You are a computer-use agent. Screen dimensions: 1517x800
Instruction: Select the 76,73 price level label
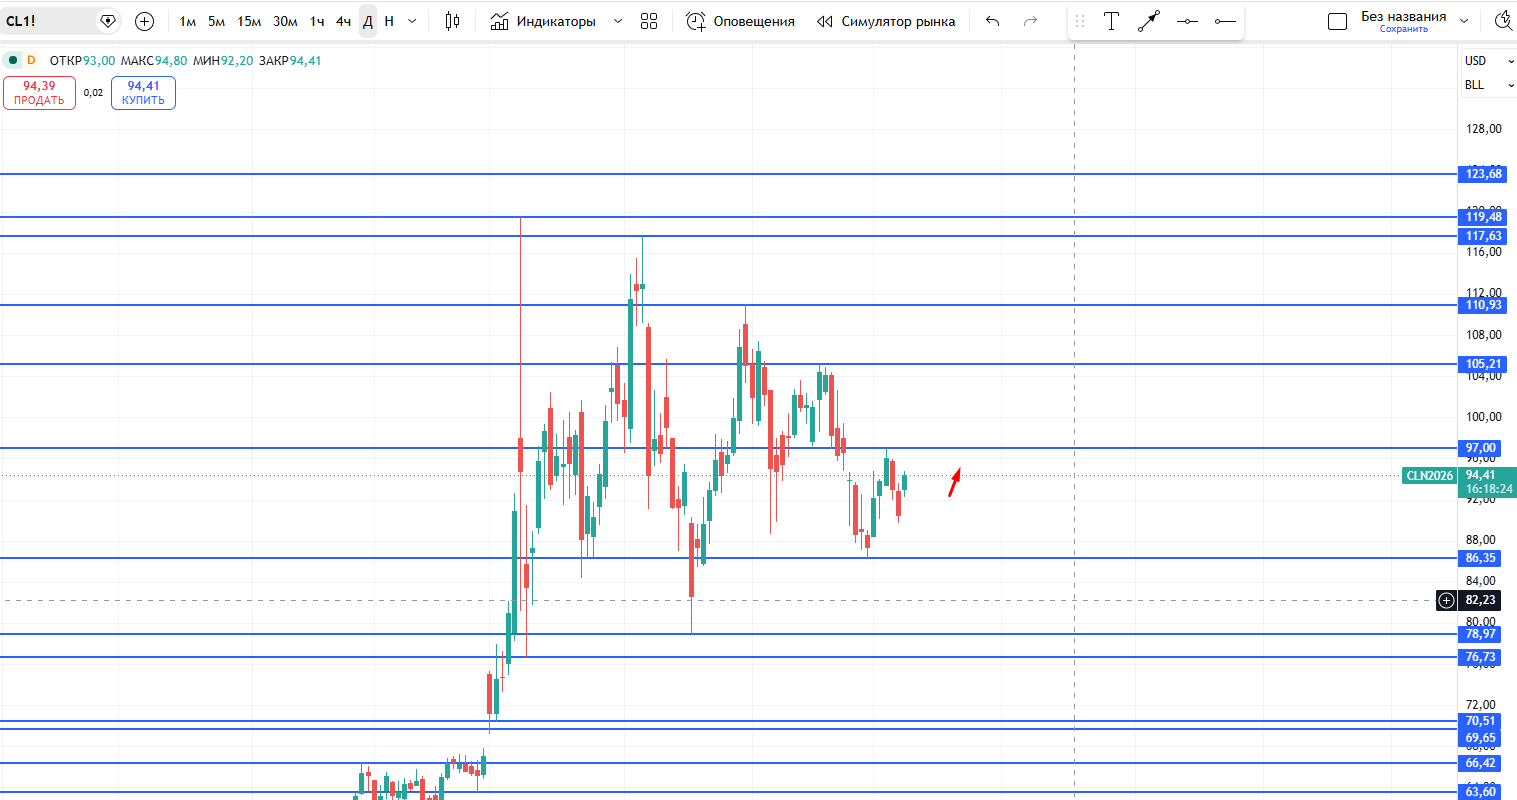(1479, 657)
